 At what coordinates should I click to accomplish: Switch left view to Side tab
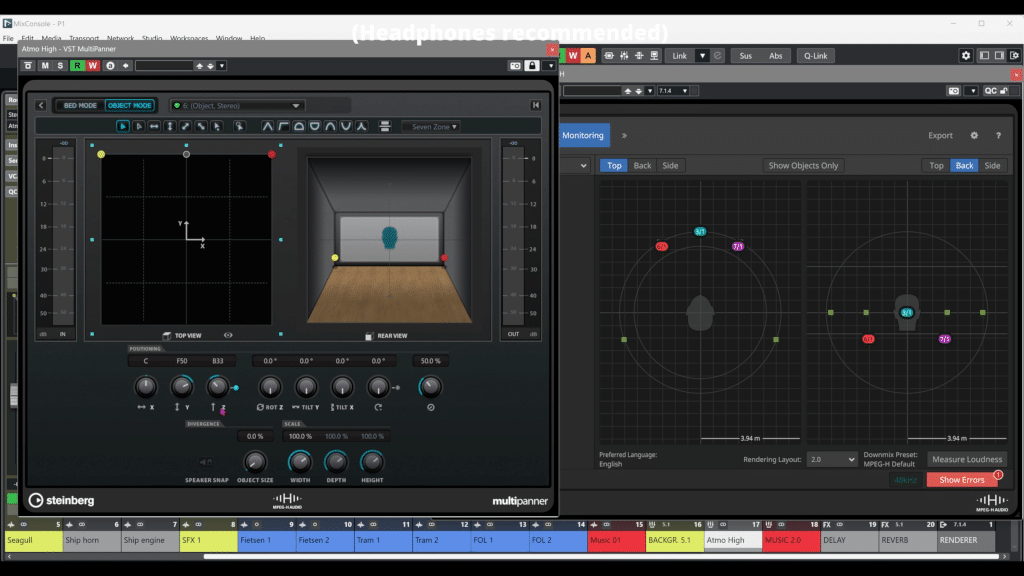(670, 166)
